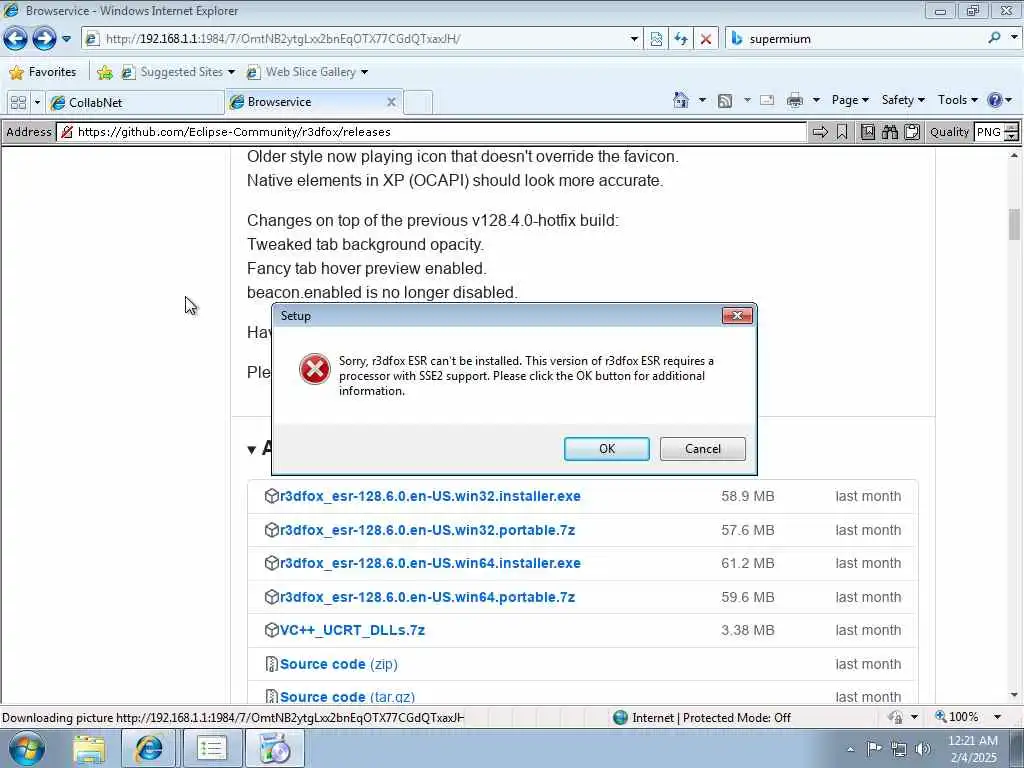
Task: Open the Safety menu
Action: click(x=903, y=100)
